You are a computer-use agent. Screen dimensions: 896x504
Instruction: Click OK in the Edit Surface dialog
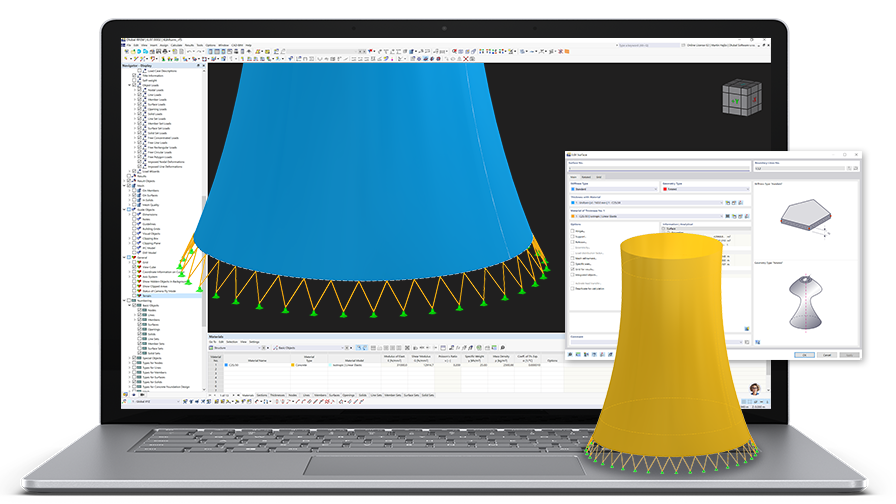point(805,355)
